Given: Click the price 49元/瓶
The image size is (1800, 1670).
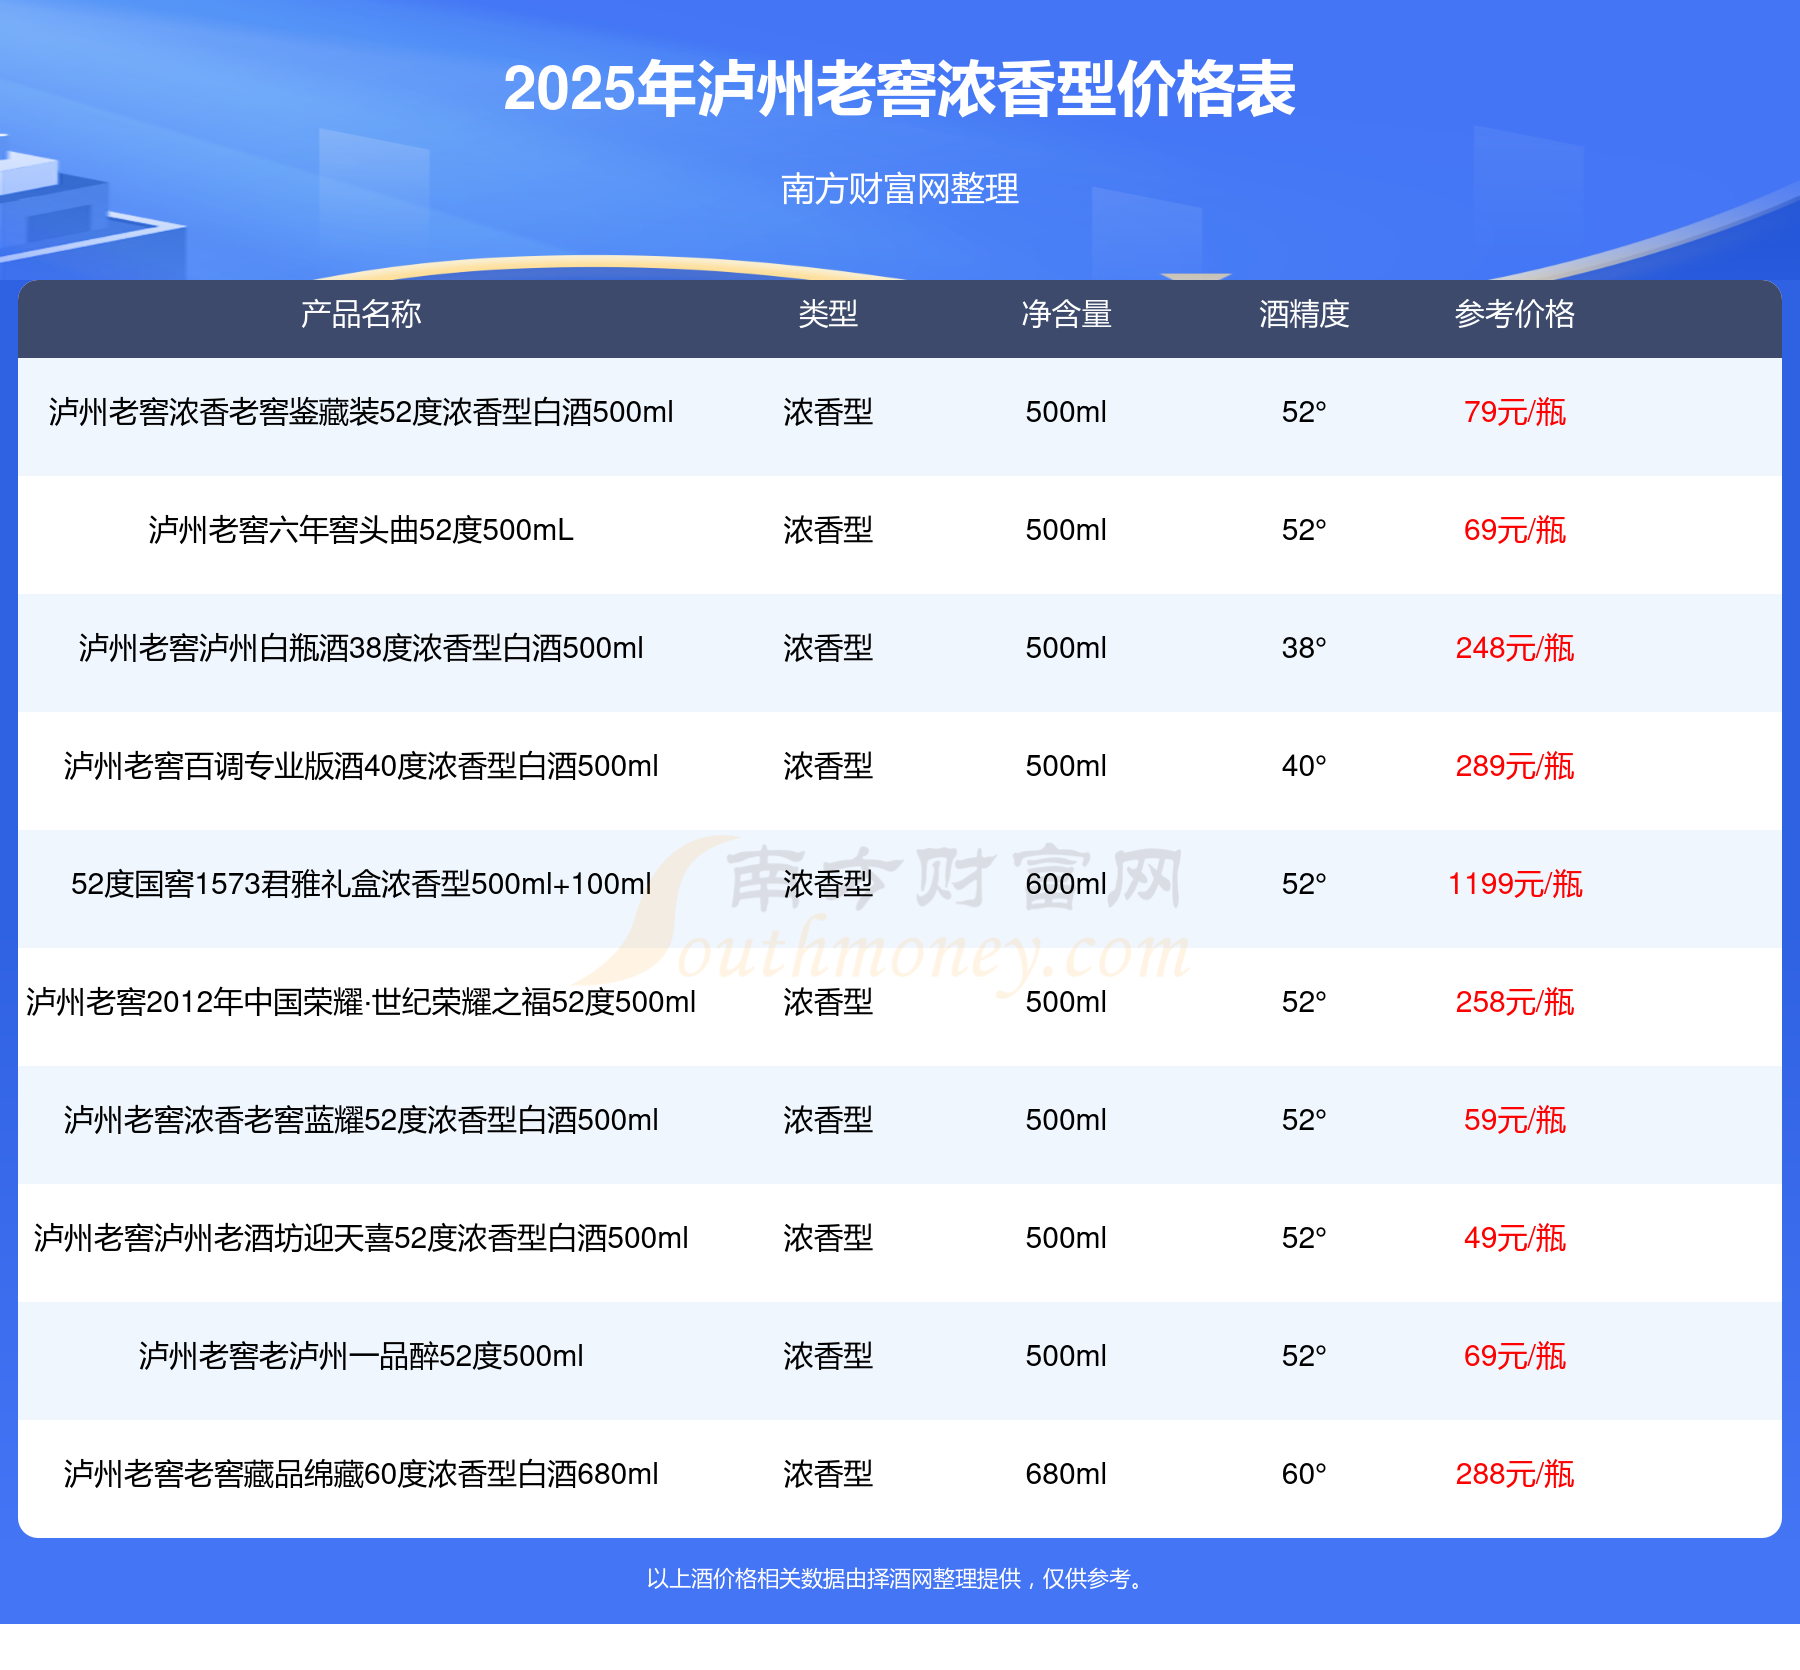Looking at the screenshot, I should (1515, 1238).
